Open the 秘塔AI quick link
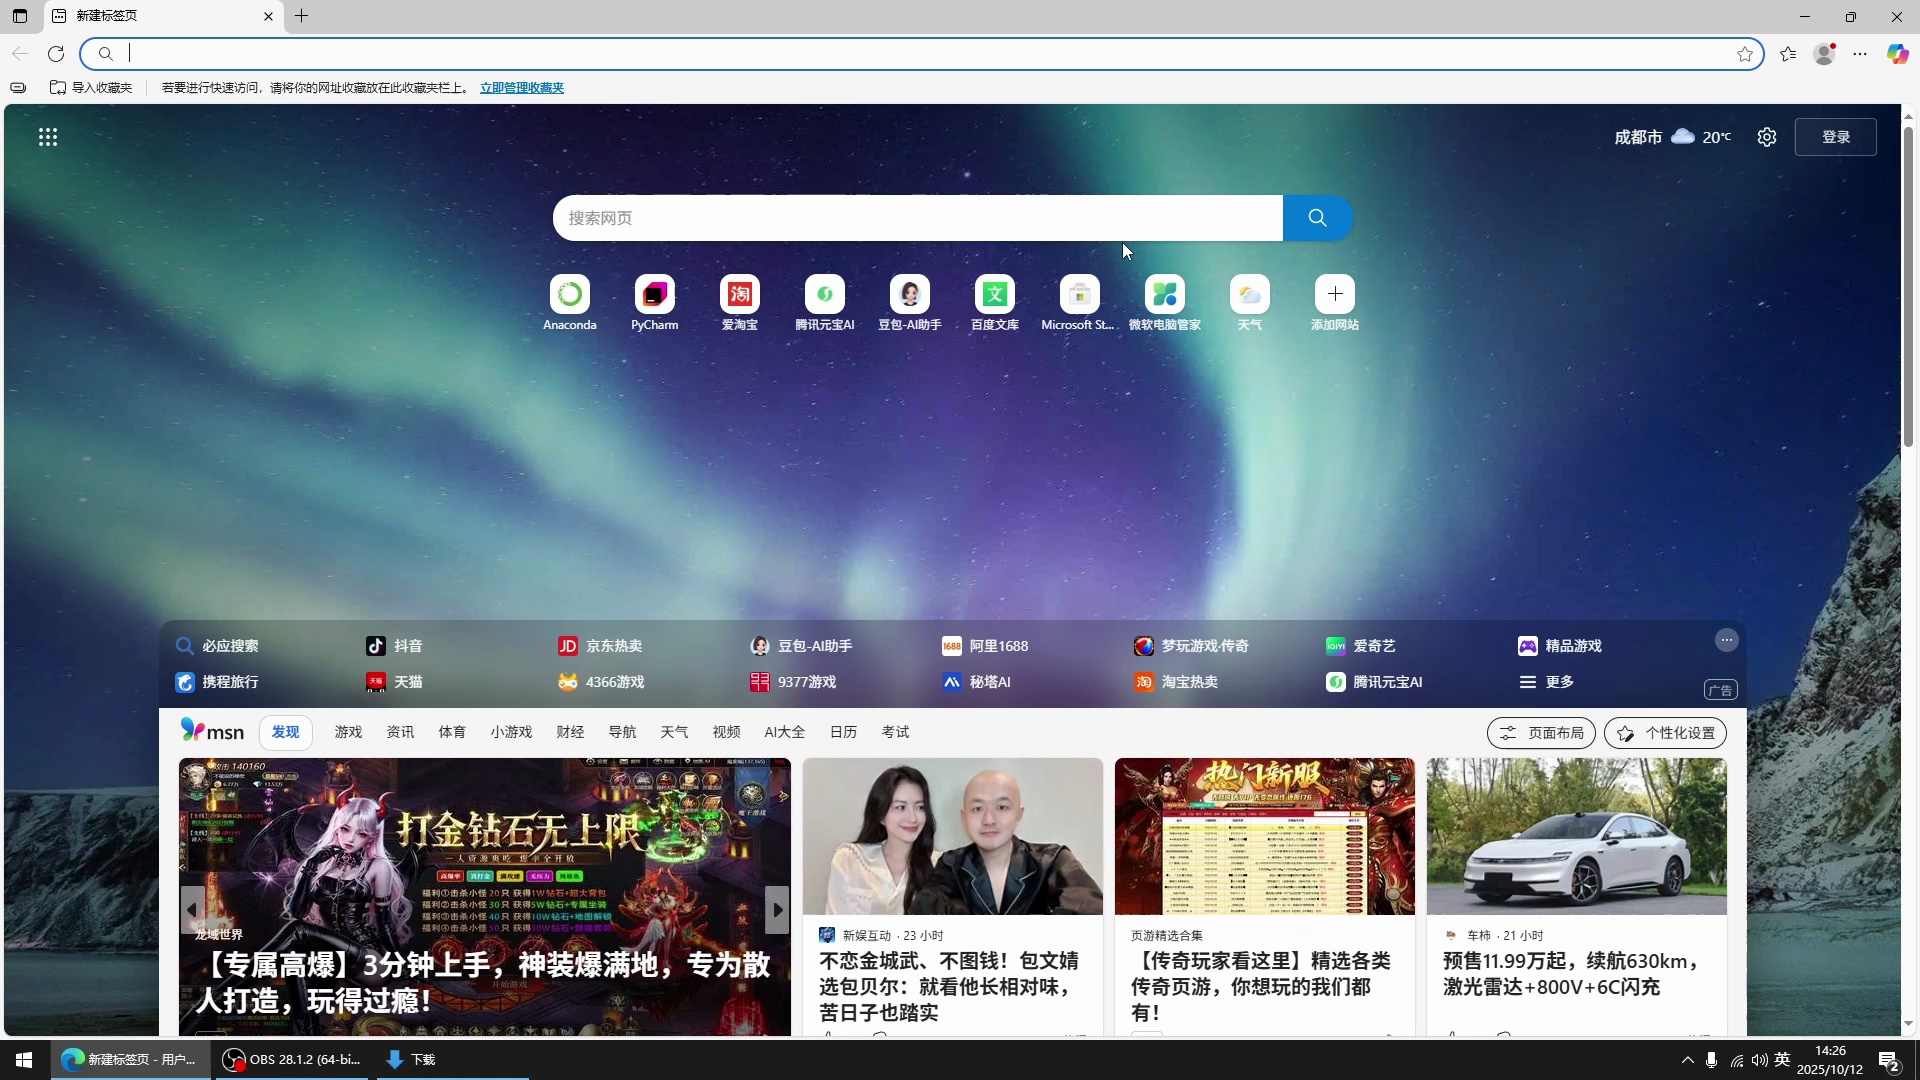 tap(976, 682)
